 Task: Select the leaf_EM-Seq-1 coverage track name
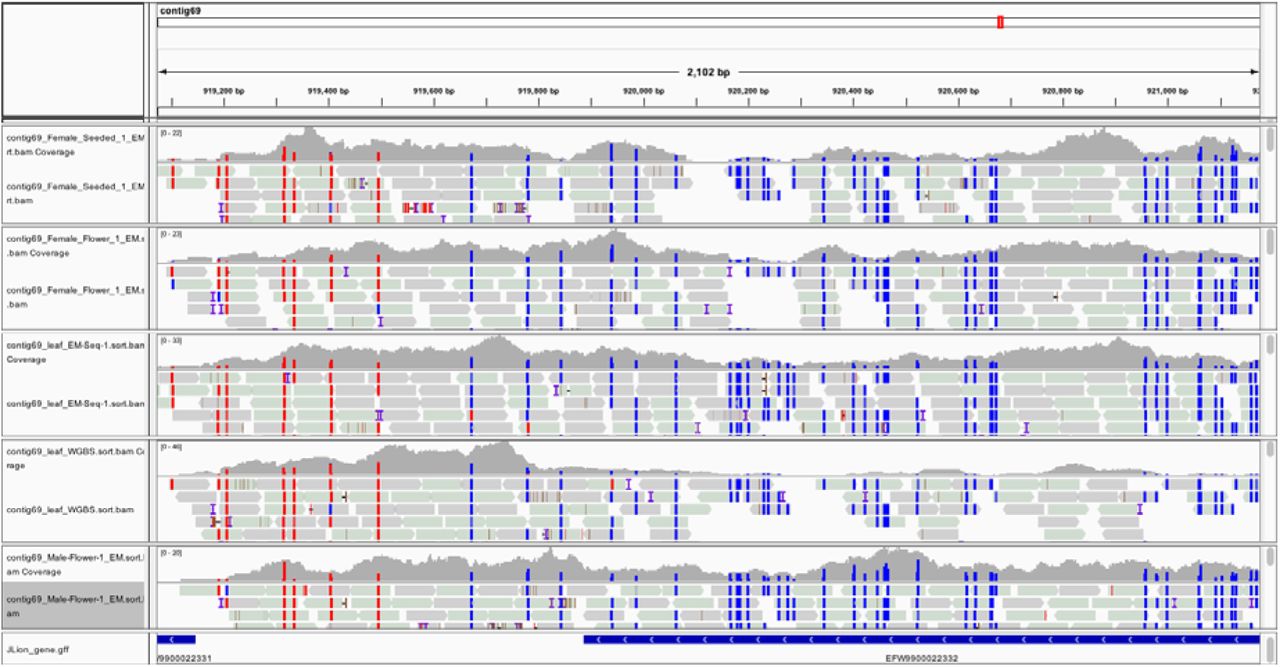point(76,352)
